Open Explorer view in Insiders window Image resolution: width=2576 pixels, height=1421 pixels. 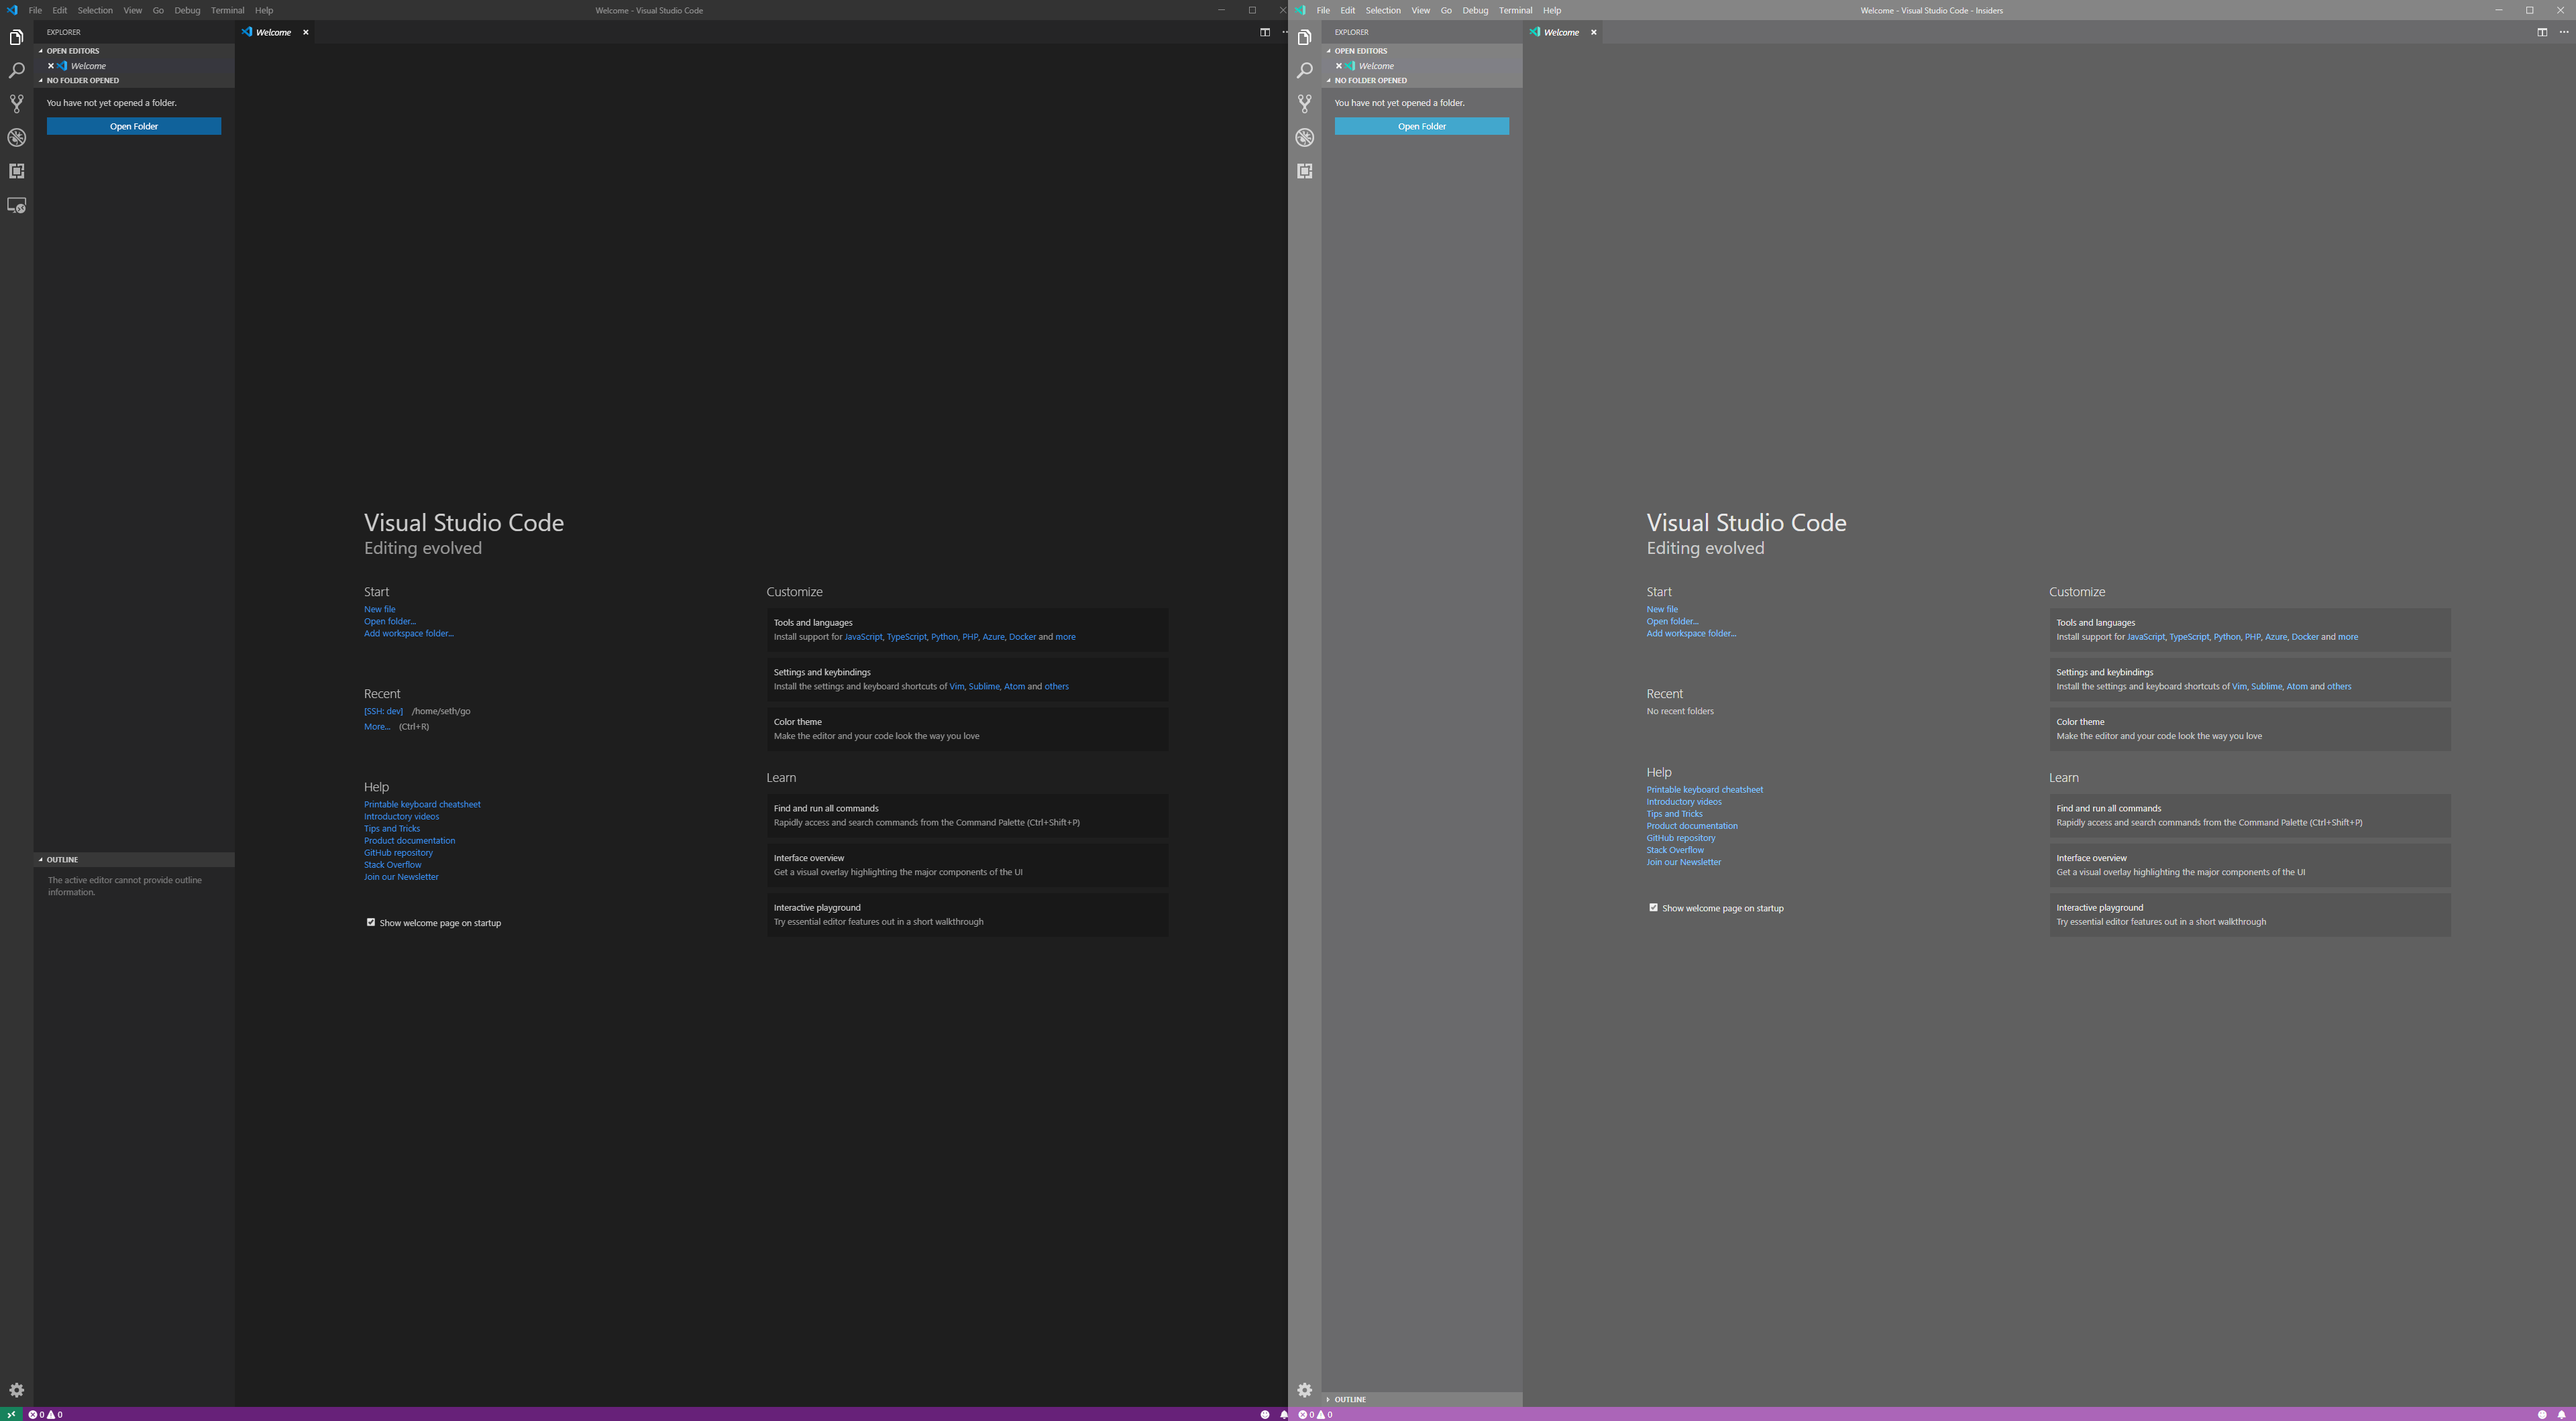1304,38
